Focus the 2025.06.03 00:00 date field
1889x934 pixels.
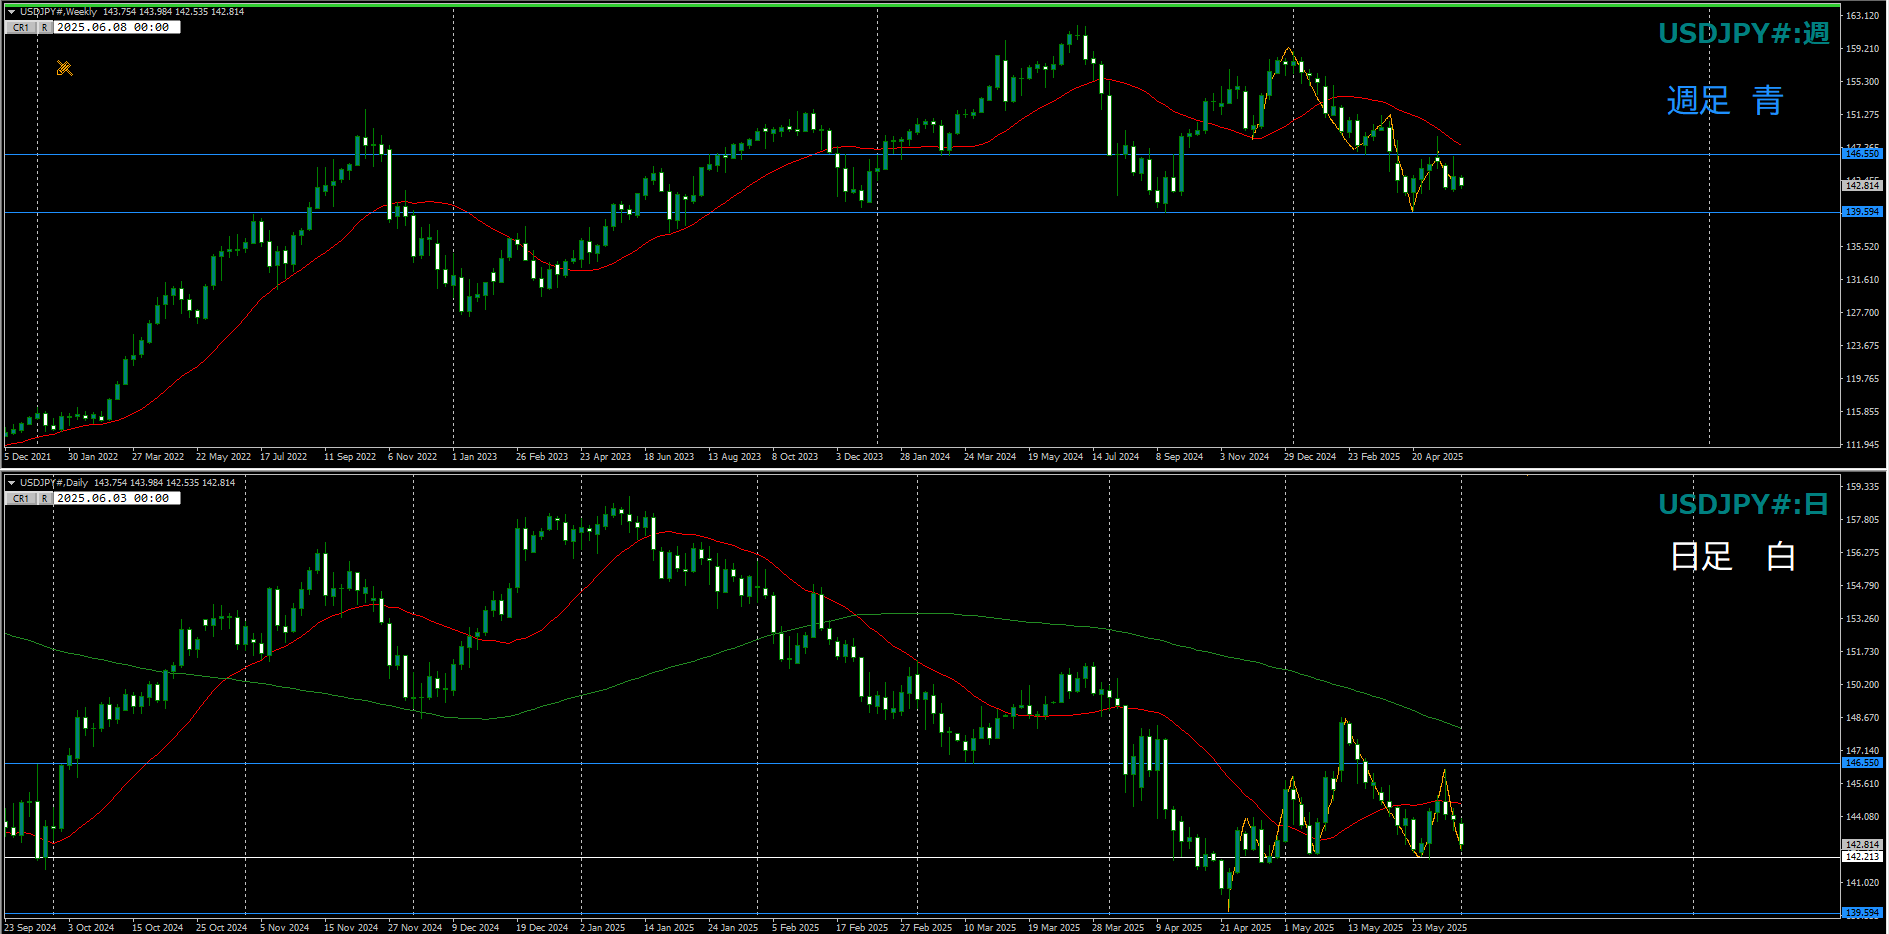[x=116, y=499]
